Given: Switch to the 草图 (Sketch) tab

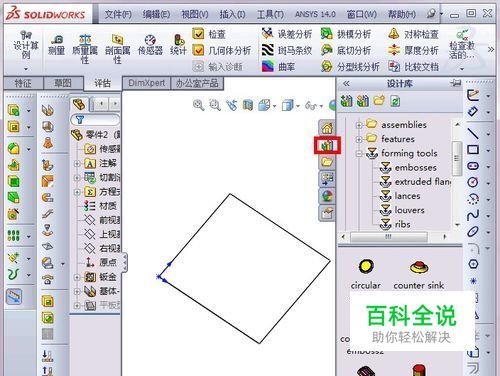Looking at the screenshot, I should point(63,83).
